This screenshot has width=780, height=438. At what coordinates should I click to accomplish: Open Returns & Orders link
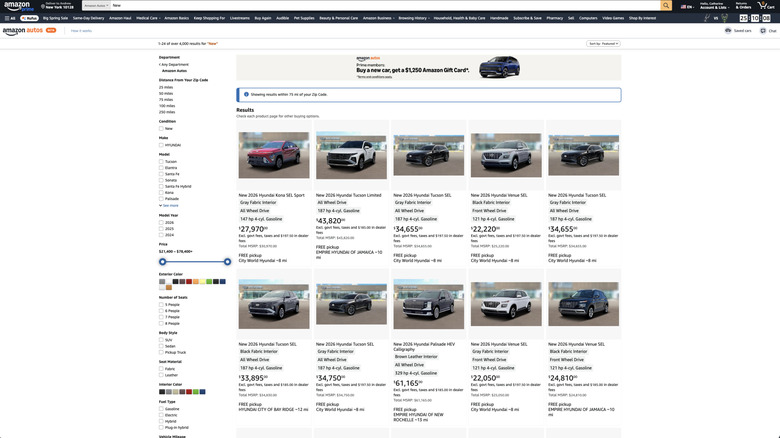pyautogui.click(x=743, y=6)
